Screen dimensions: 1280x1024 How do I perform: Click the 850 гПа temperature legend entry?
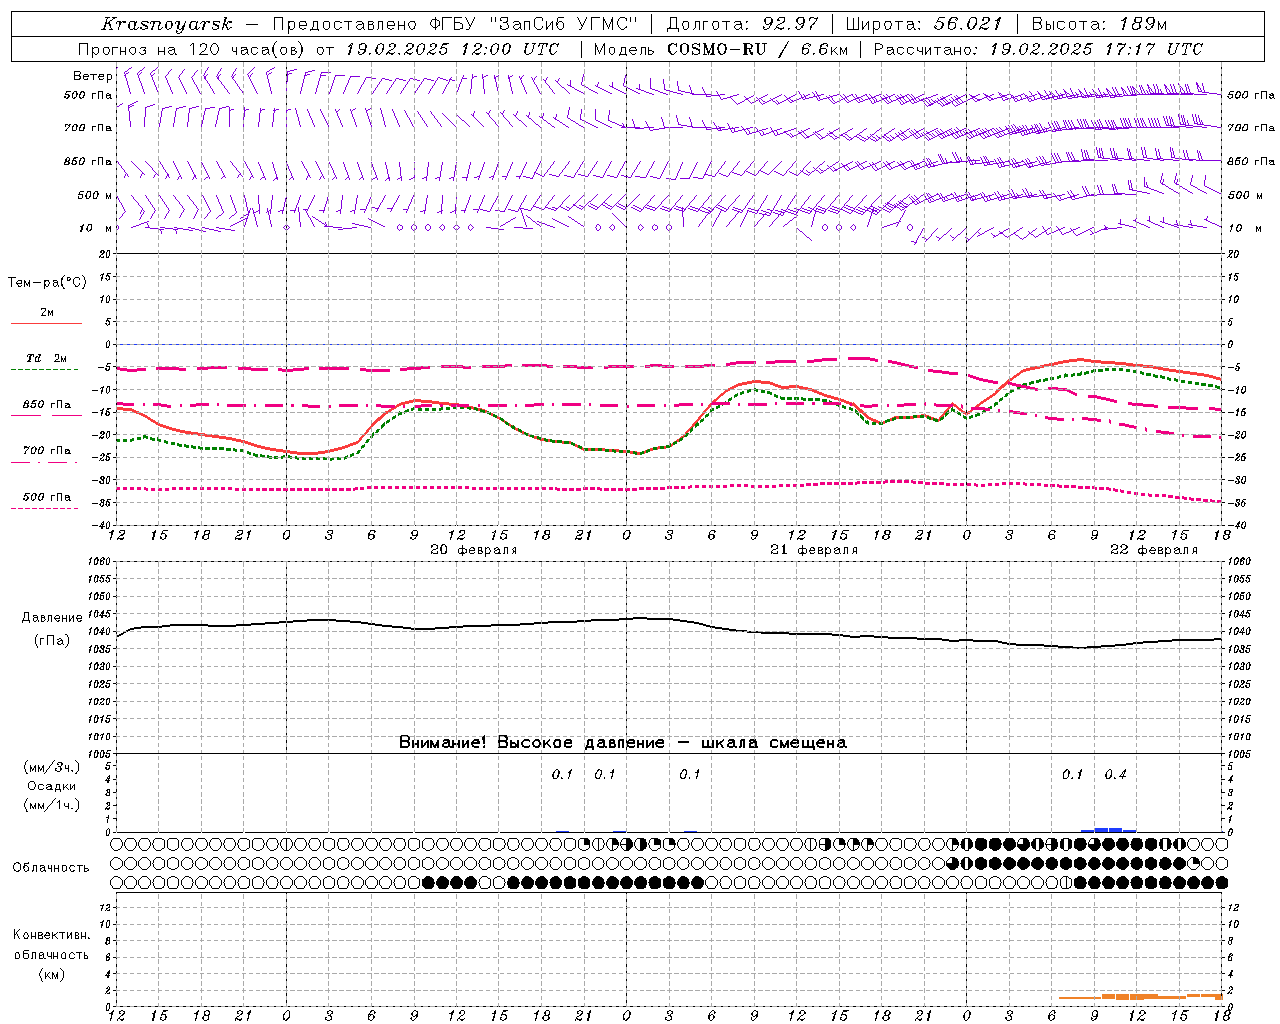pos(47,405)
